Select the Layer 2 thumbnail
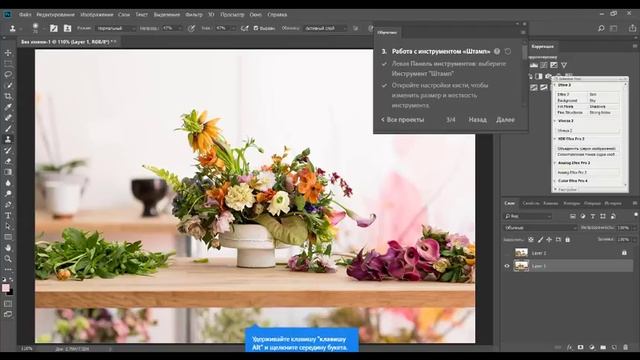 (x=521, y=253)
